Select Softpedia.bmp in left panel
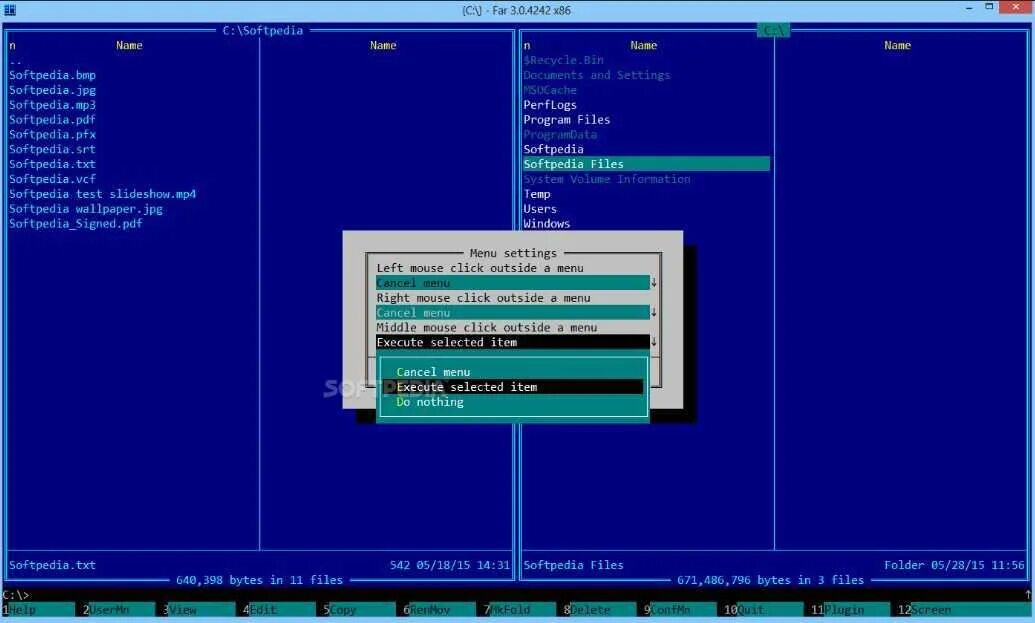This screenshot has width=1035, height=623. point(52,75)
